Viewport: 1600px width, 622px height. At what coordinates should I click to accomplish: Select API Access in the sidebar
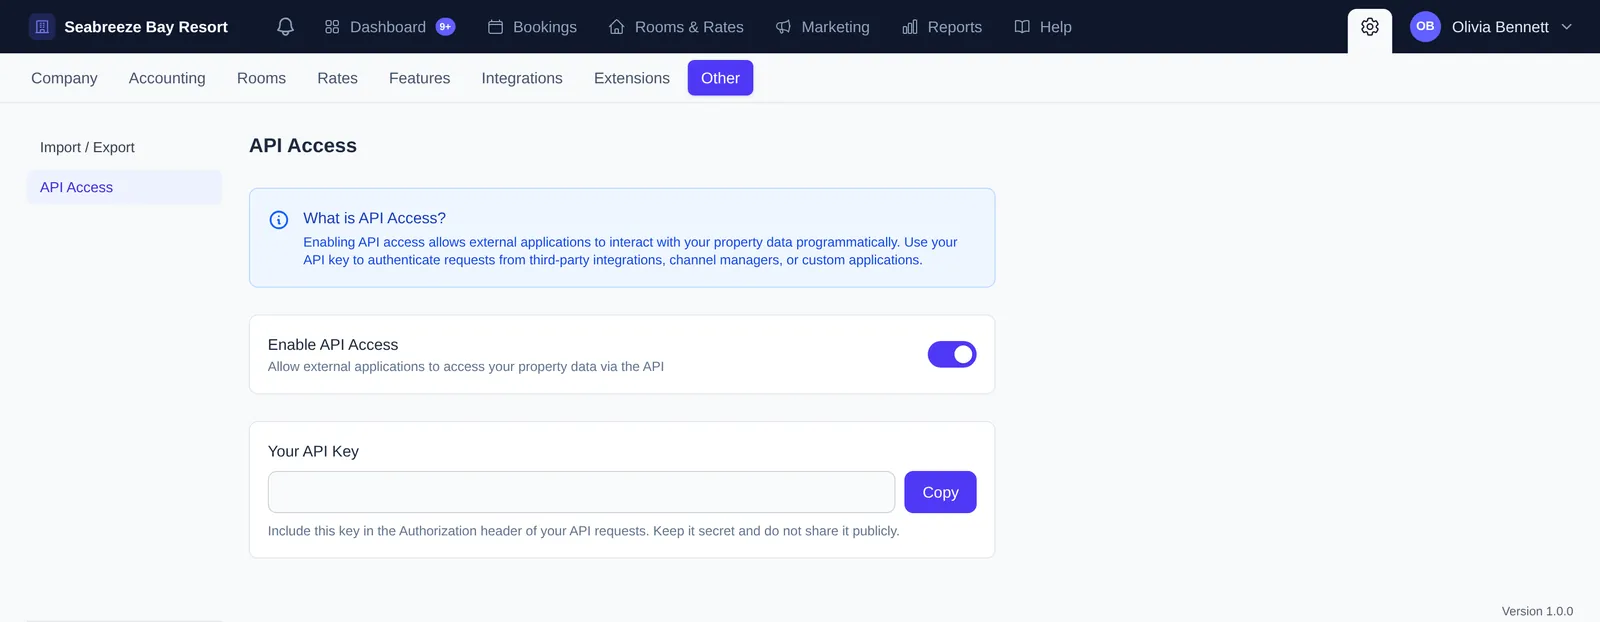click(x=124, y=187)
